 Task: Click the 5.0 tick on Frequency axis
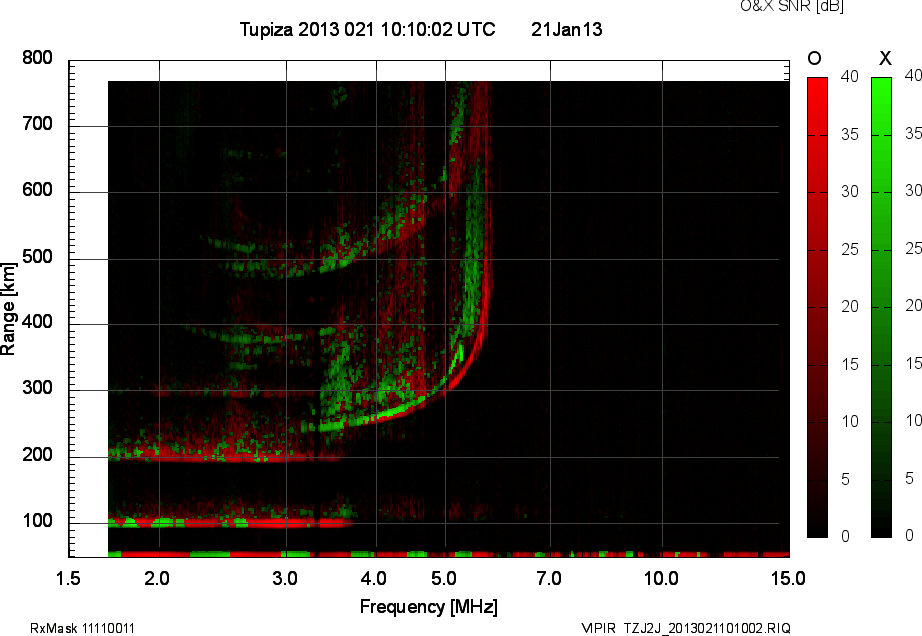[x=443, y=578]
